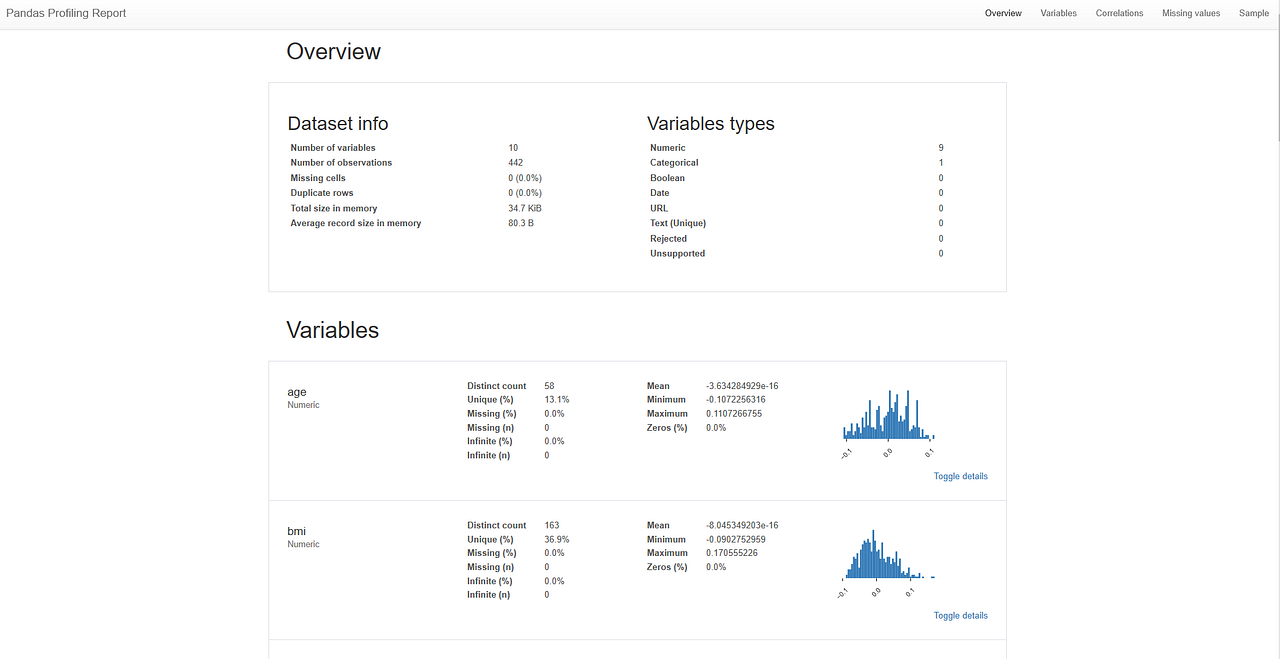Screen dimensions: 1280x659
Task: Click the Number of observations label
Action: (x=341, y=162)
